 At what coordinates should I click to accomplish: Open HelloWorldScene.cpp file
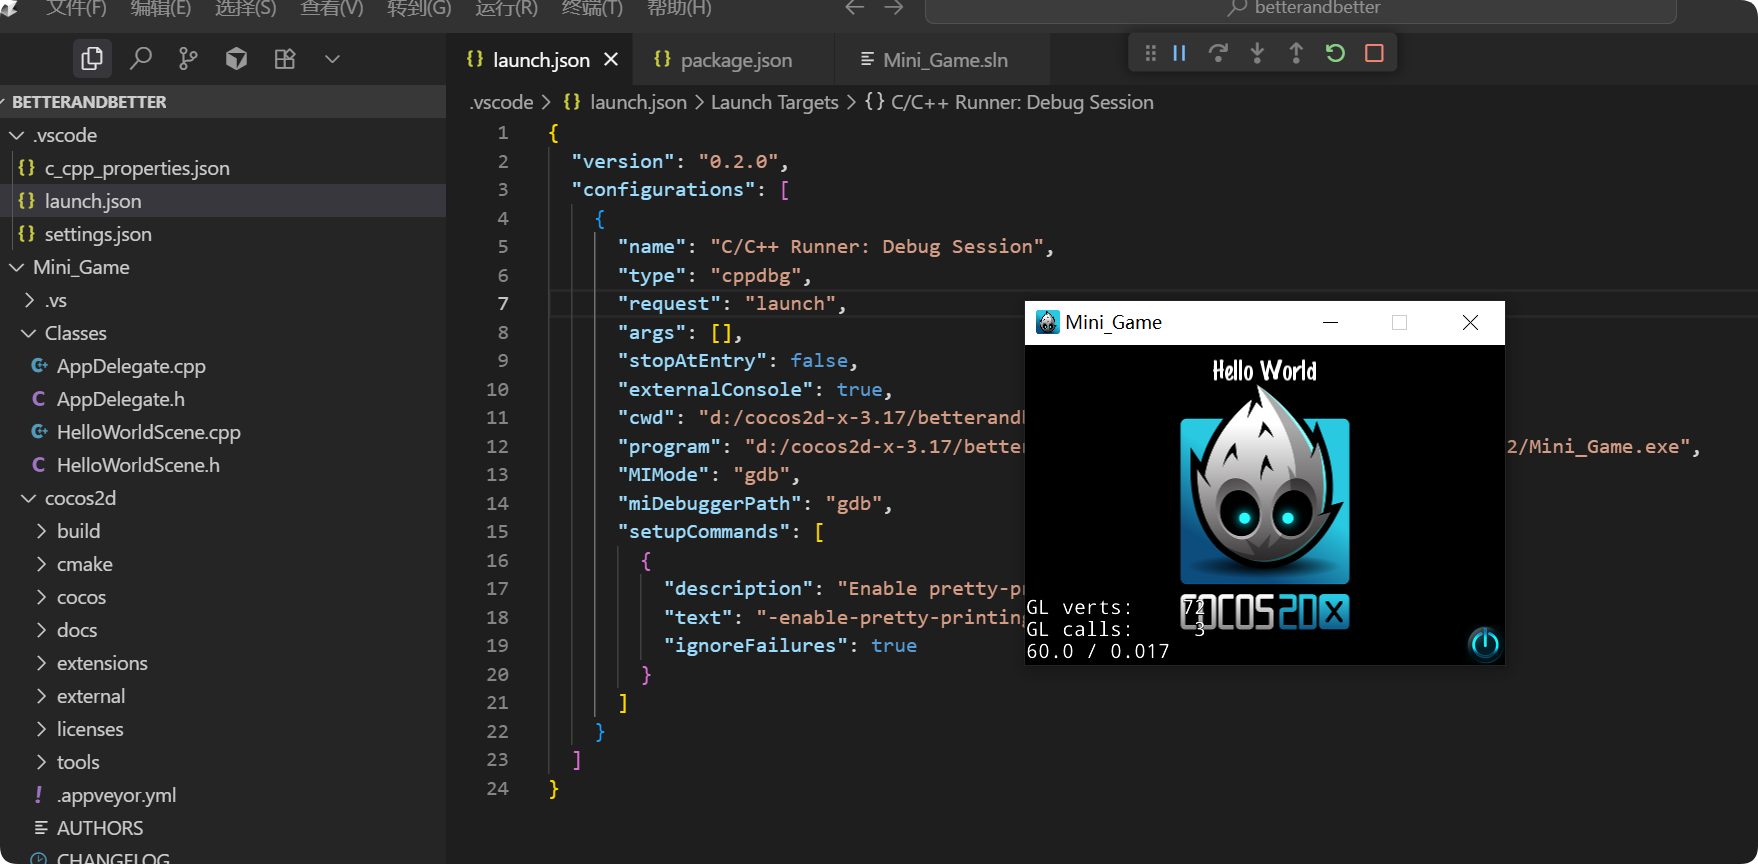223,432
